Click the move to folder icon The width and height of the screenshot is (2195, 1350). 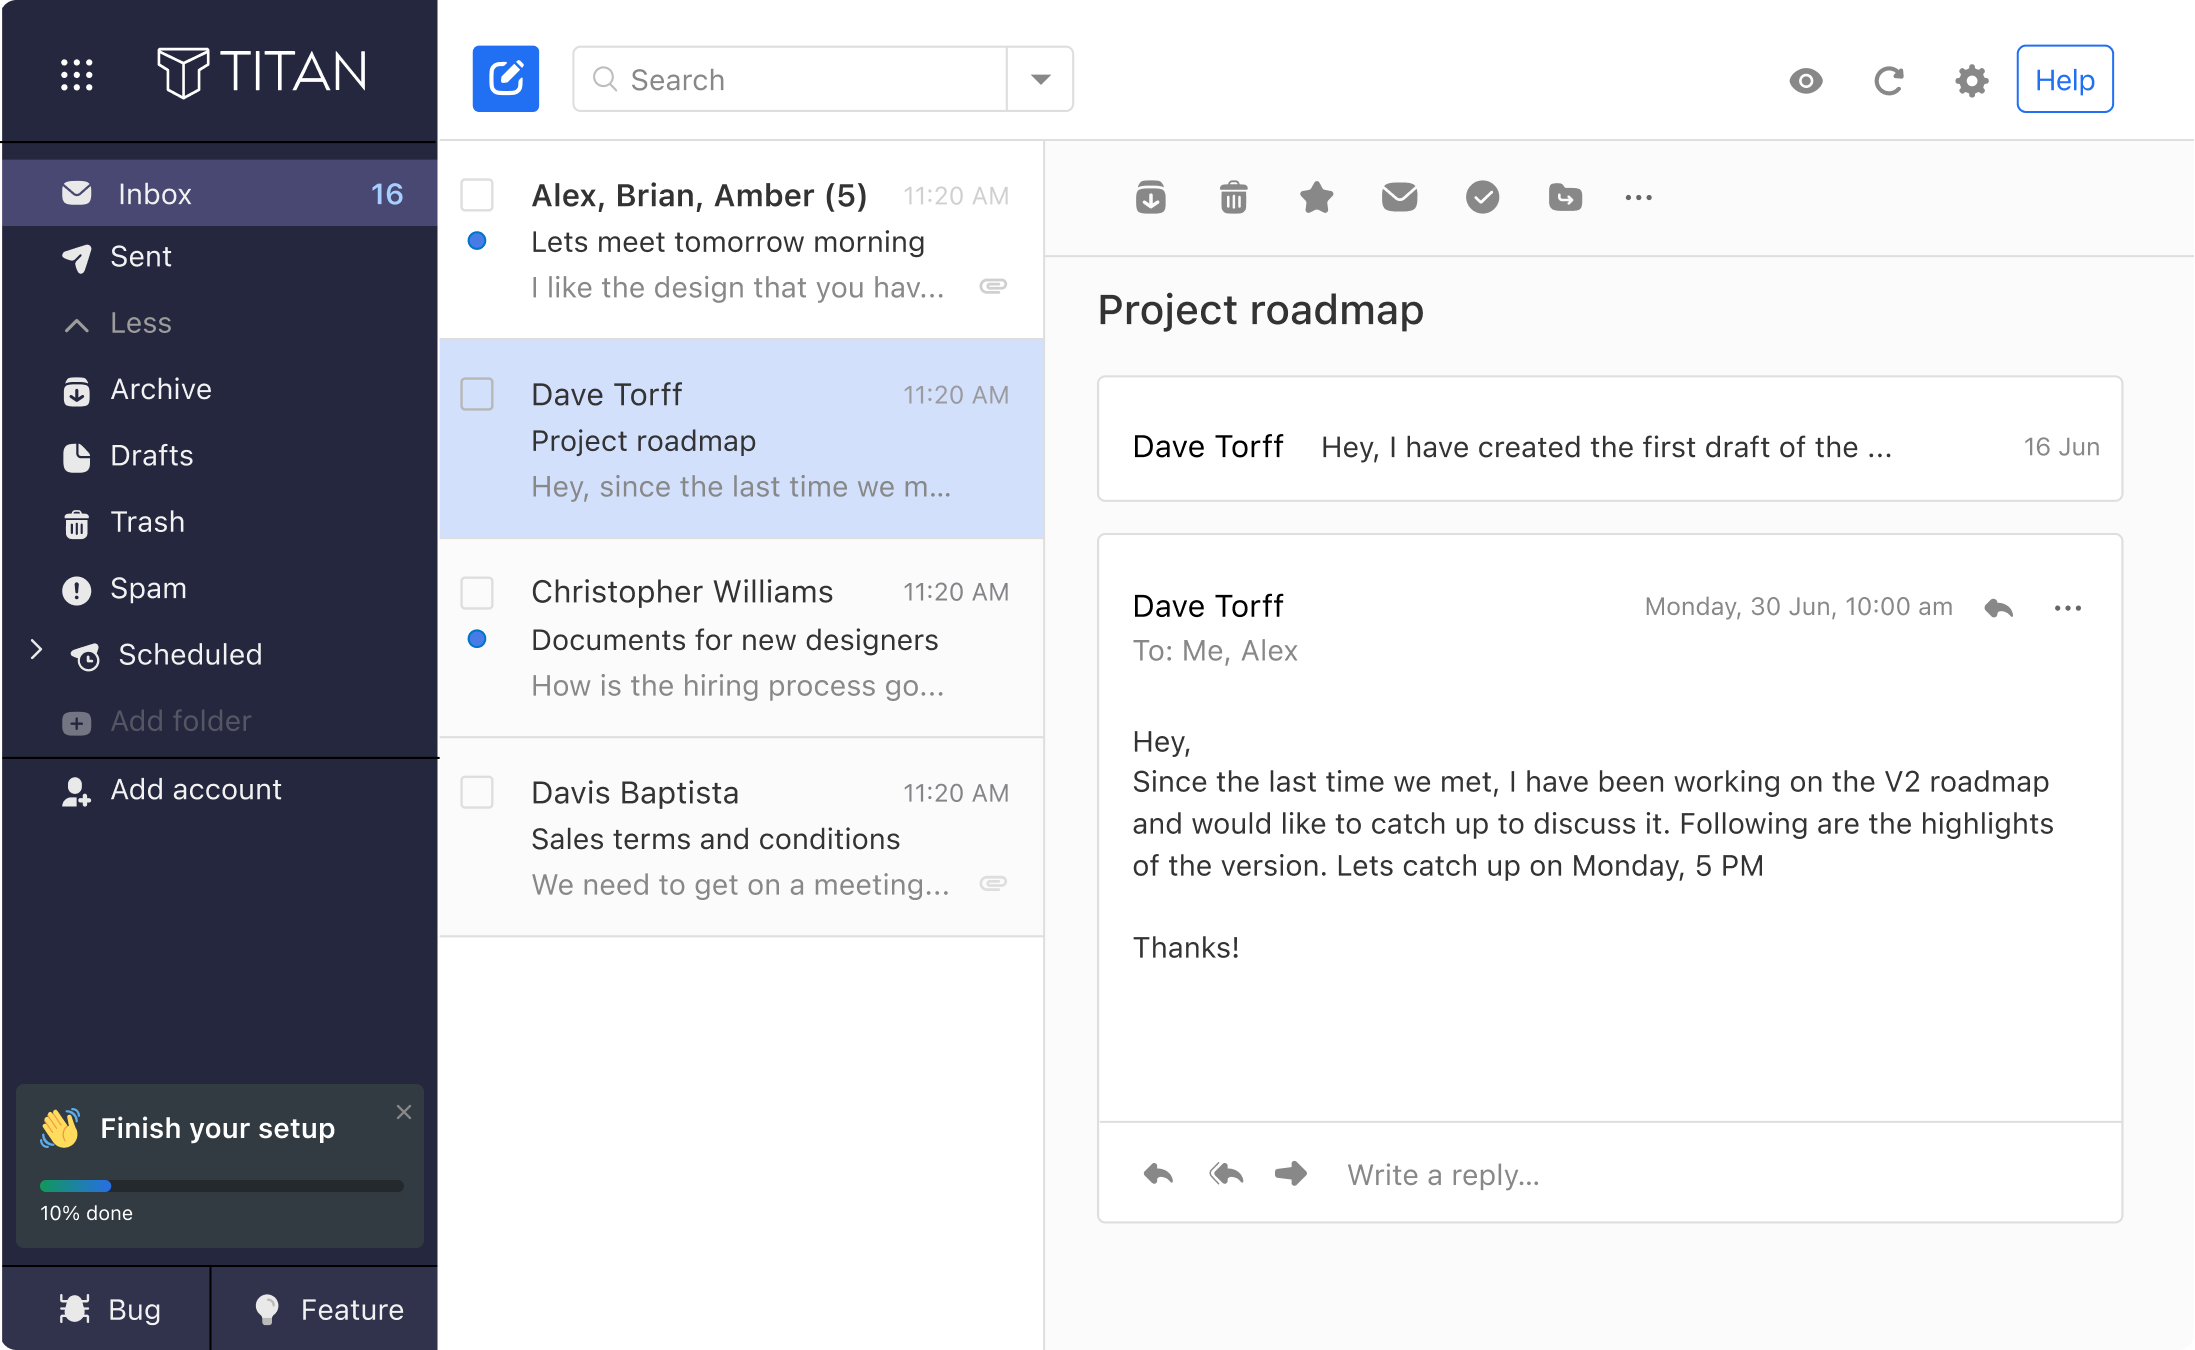[1565, 197]
